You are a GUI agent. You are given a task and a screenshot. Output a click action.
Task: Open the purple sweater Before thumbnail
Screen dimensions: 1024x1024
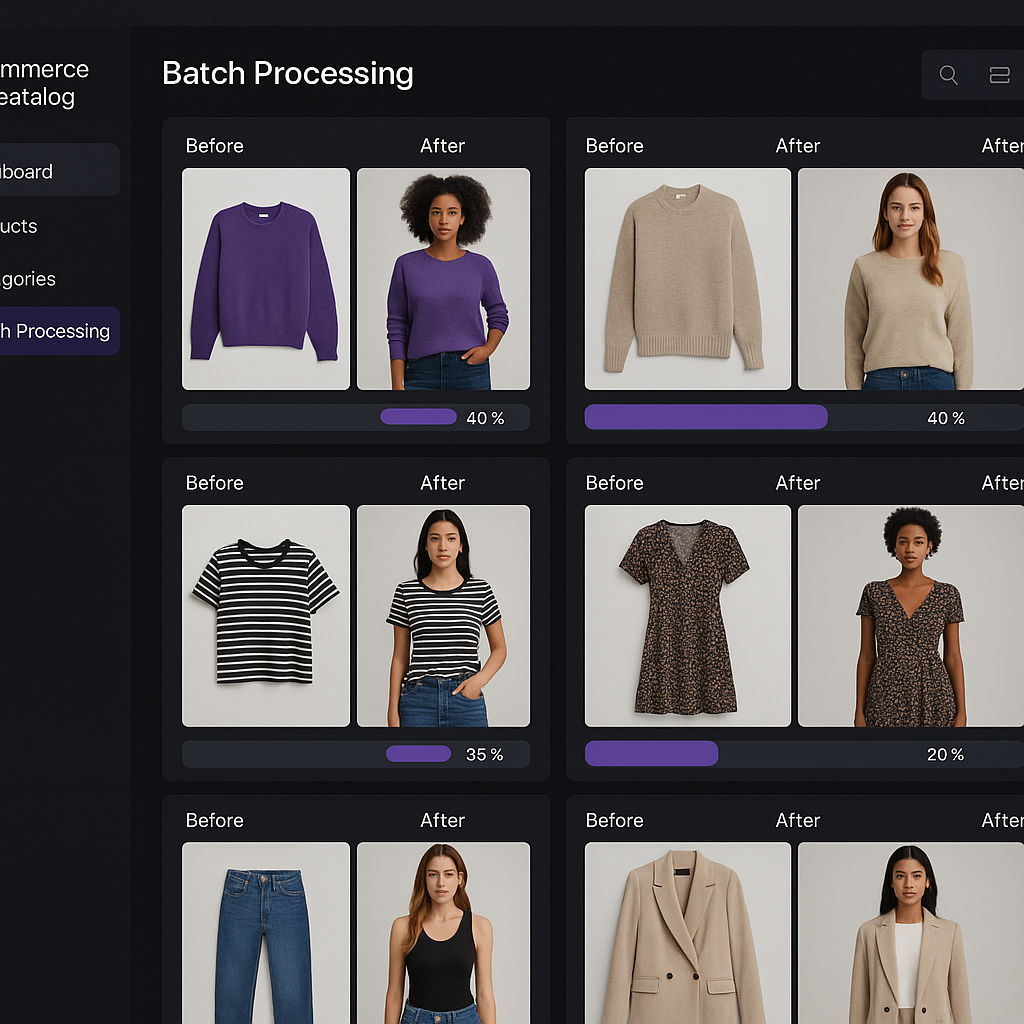265,279
